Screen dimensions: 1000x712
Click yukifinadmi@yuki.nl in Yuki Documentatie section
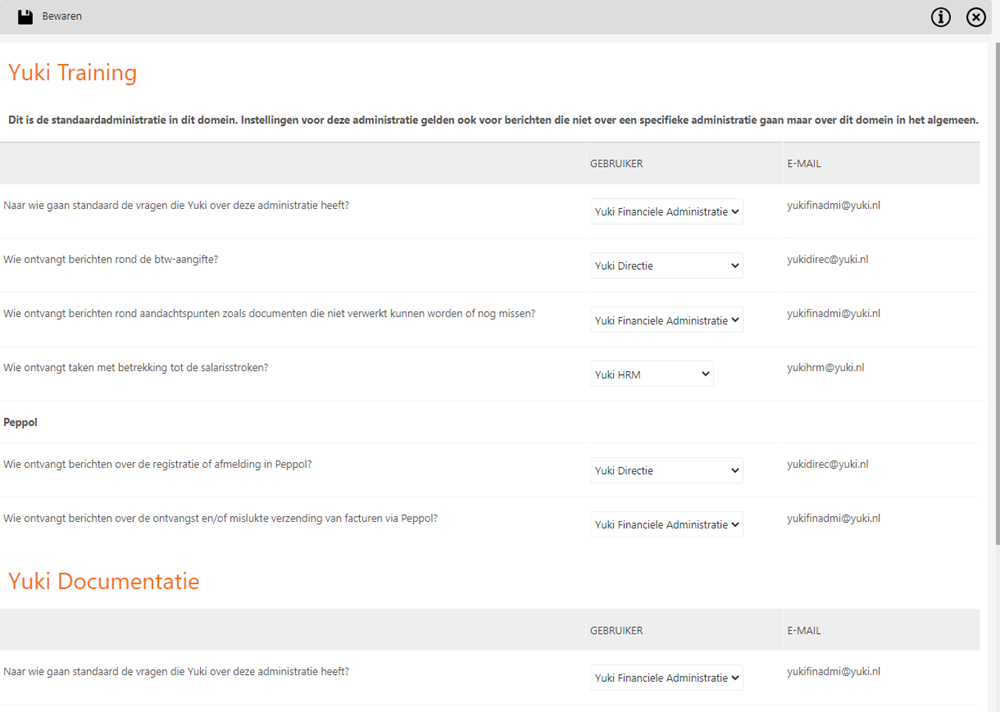pyautogui.click(x=834, y=671)
